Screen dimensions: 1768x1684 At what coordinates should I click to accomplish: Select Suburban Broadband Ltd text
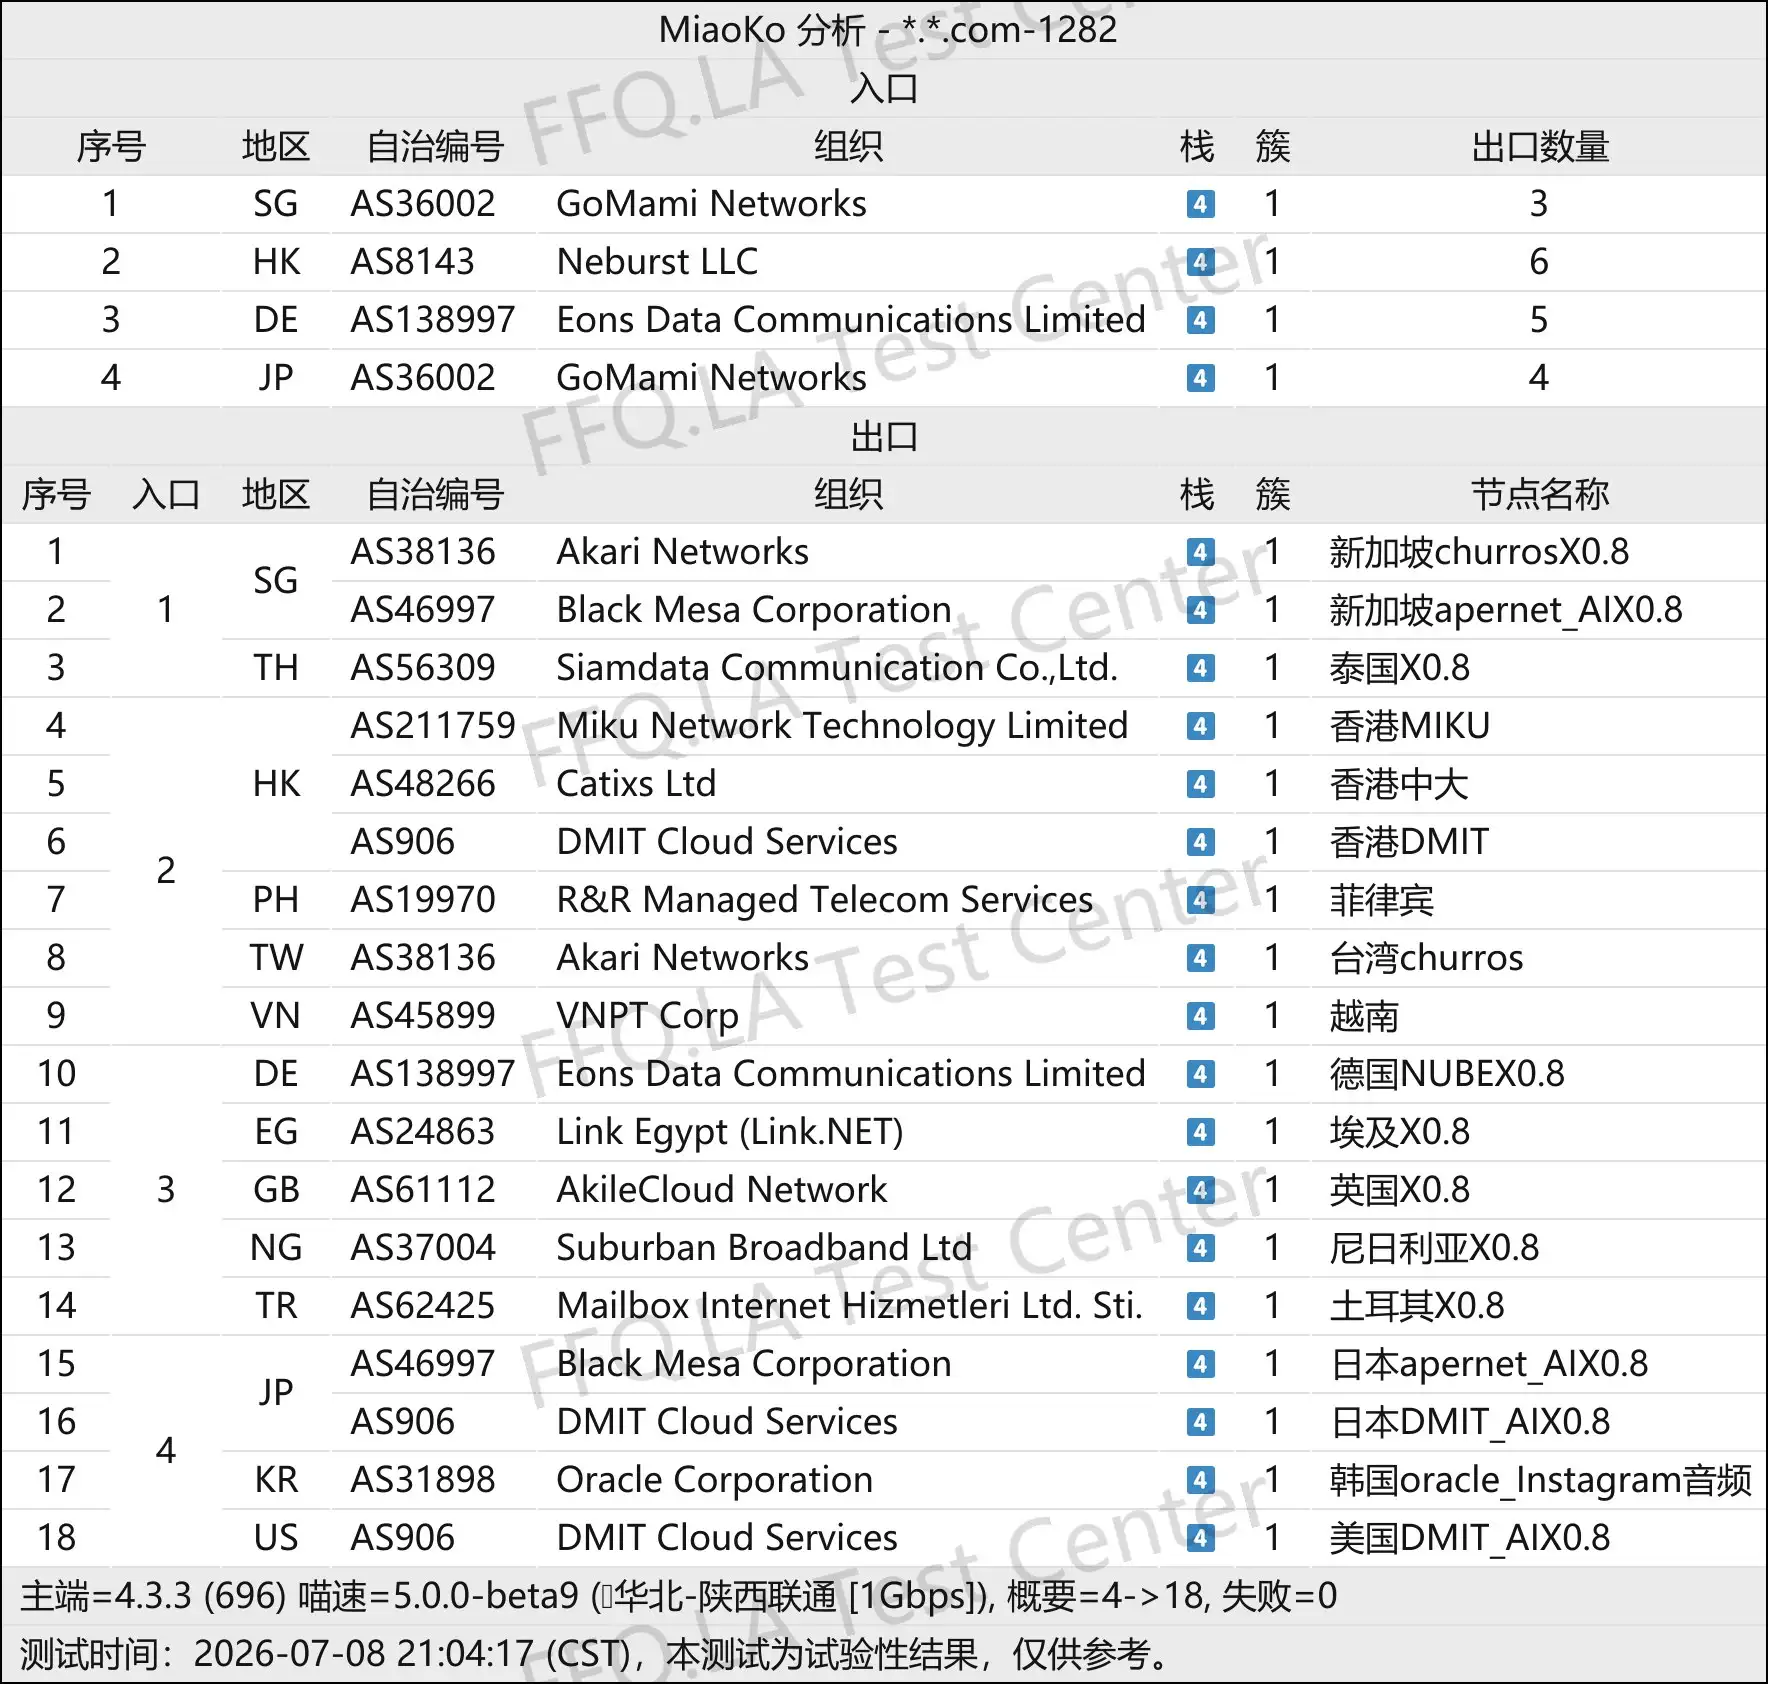coord(764,1248)
